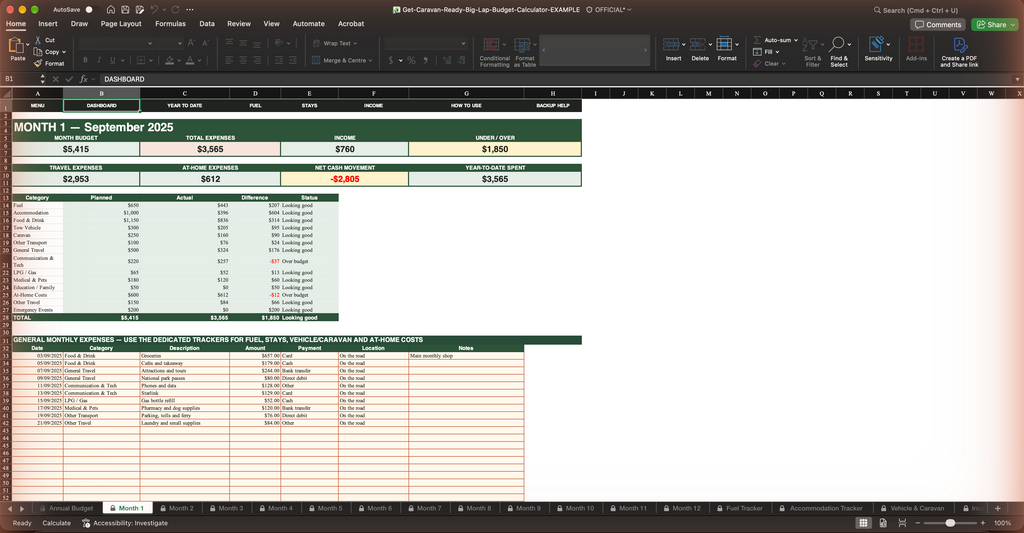This screenshot has height=533, width=1024.
Task: Open the font name dropdown
Action: pos(150,43)
